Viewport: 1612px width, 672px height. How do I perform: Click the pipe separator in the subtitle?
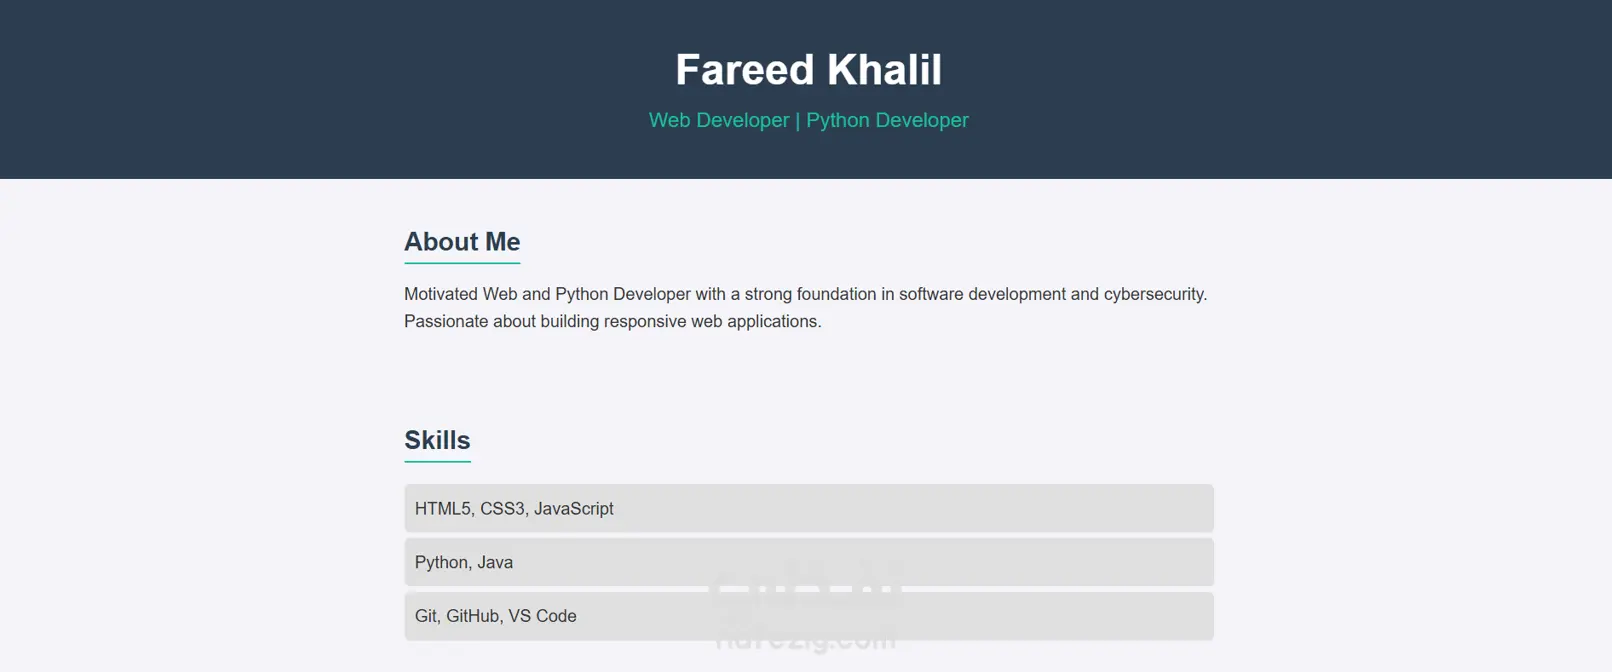point(798,120)
